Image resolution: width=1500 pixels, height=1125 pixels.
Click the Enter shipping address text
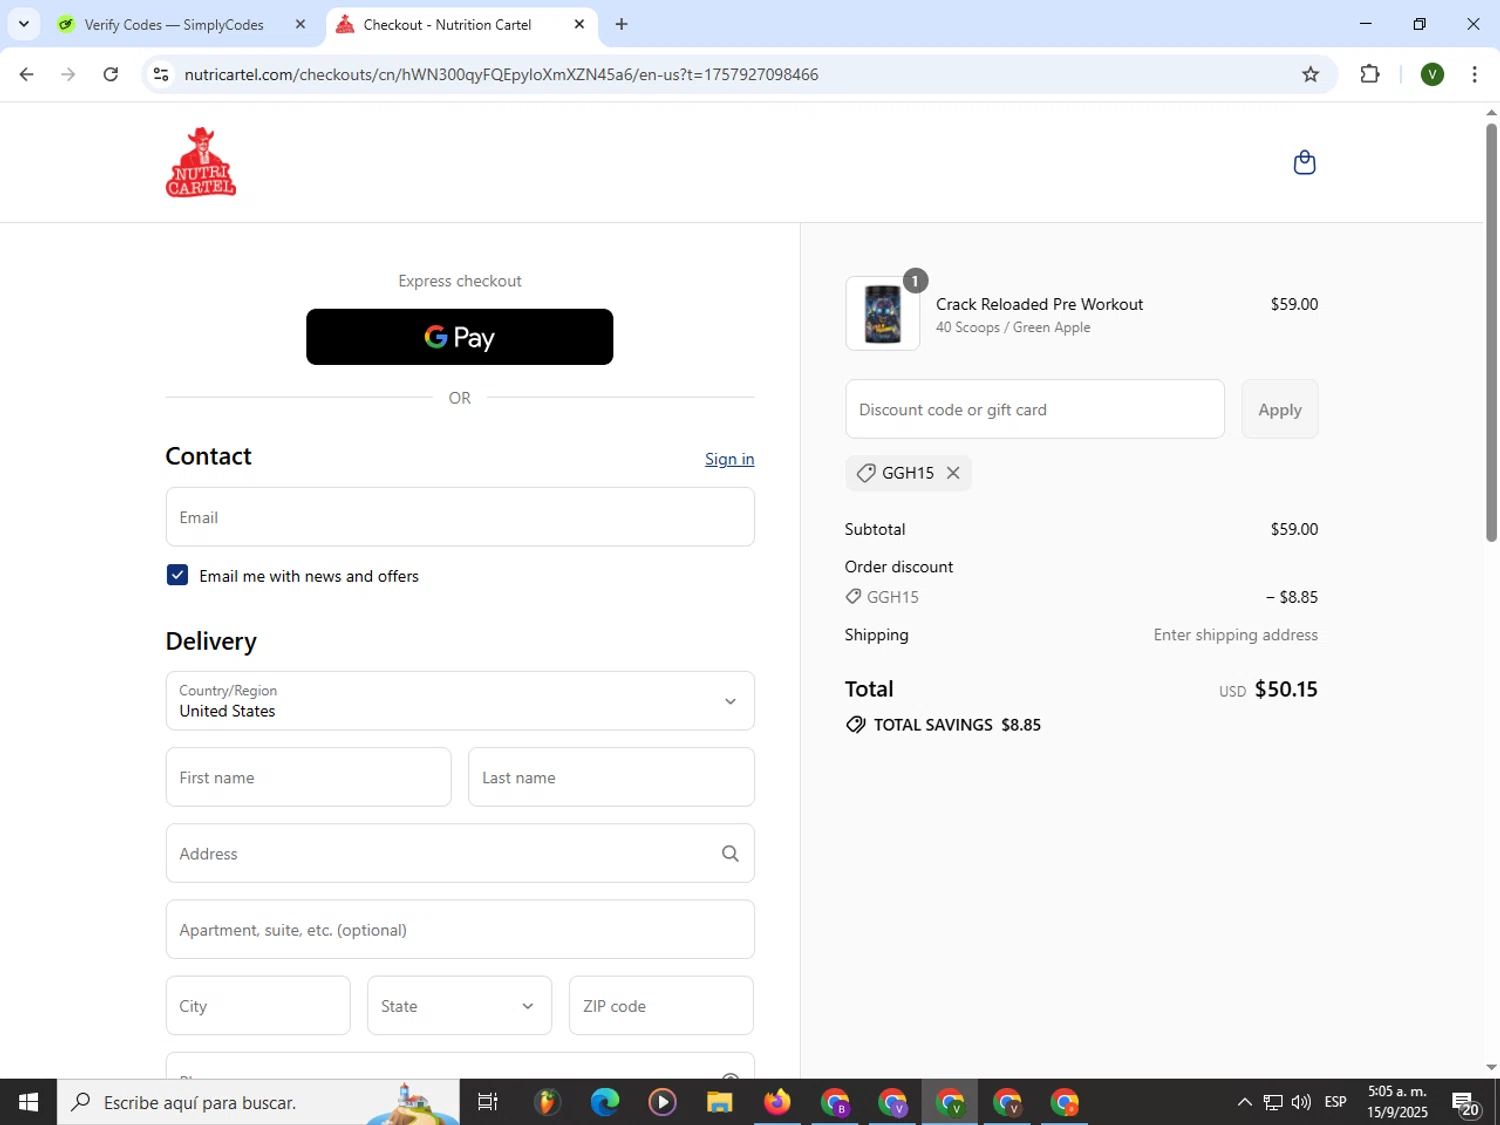pos(1235,635)
